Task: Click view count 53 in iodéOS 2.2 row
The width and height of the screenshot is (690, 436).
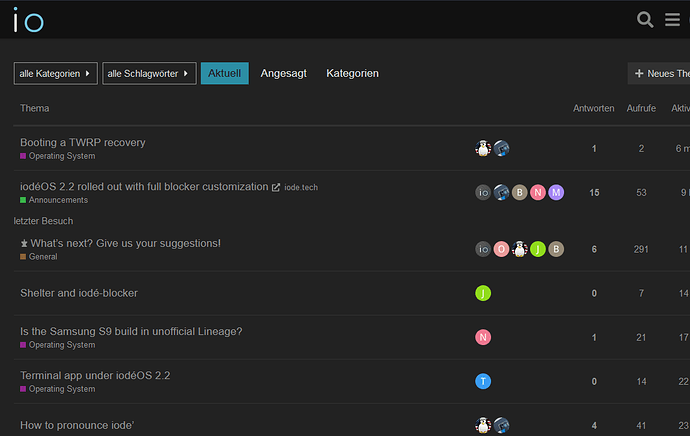Action: [641, 193]
